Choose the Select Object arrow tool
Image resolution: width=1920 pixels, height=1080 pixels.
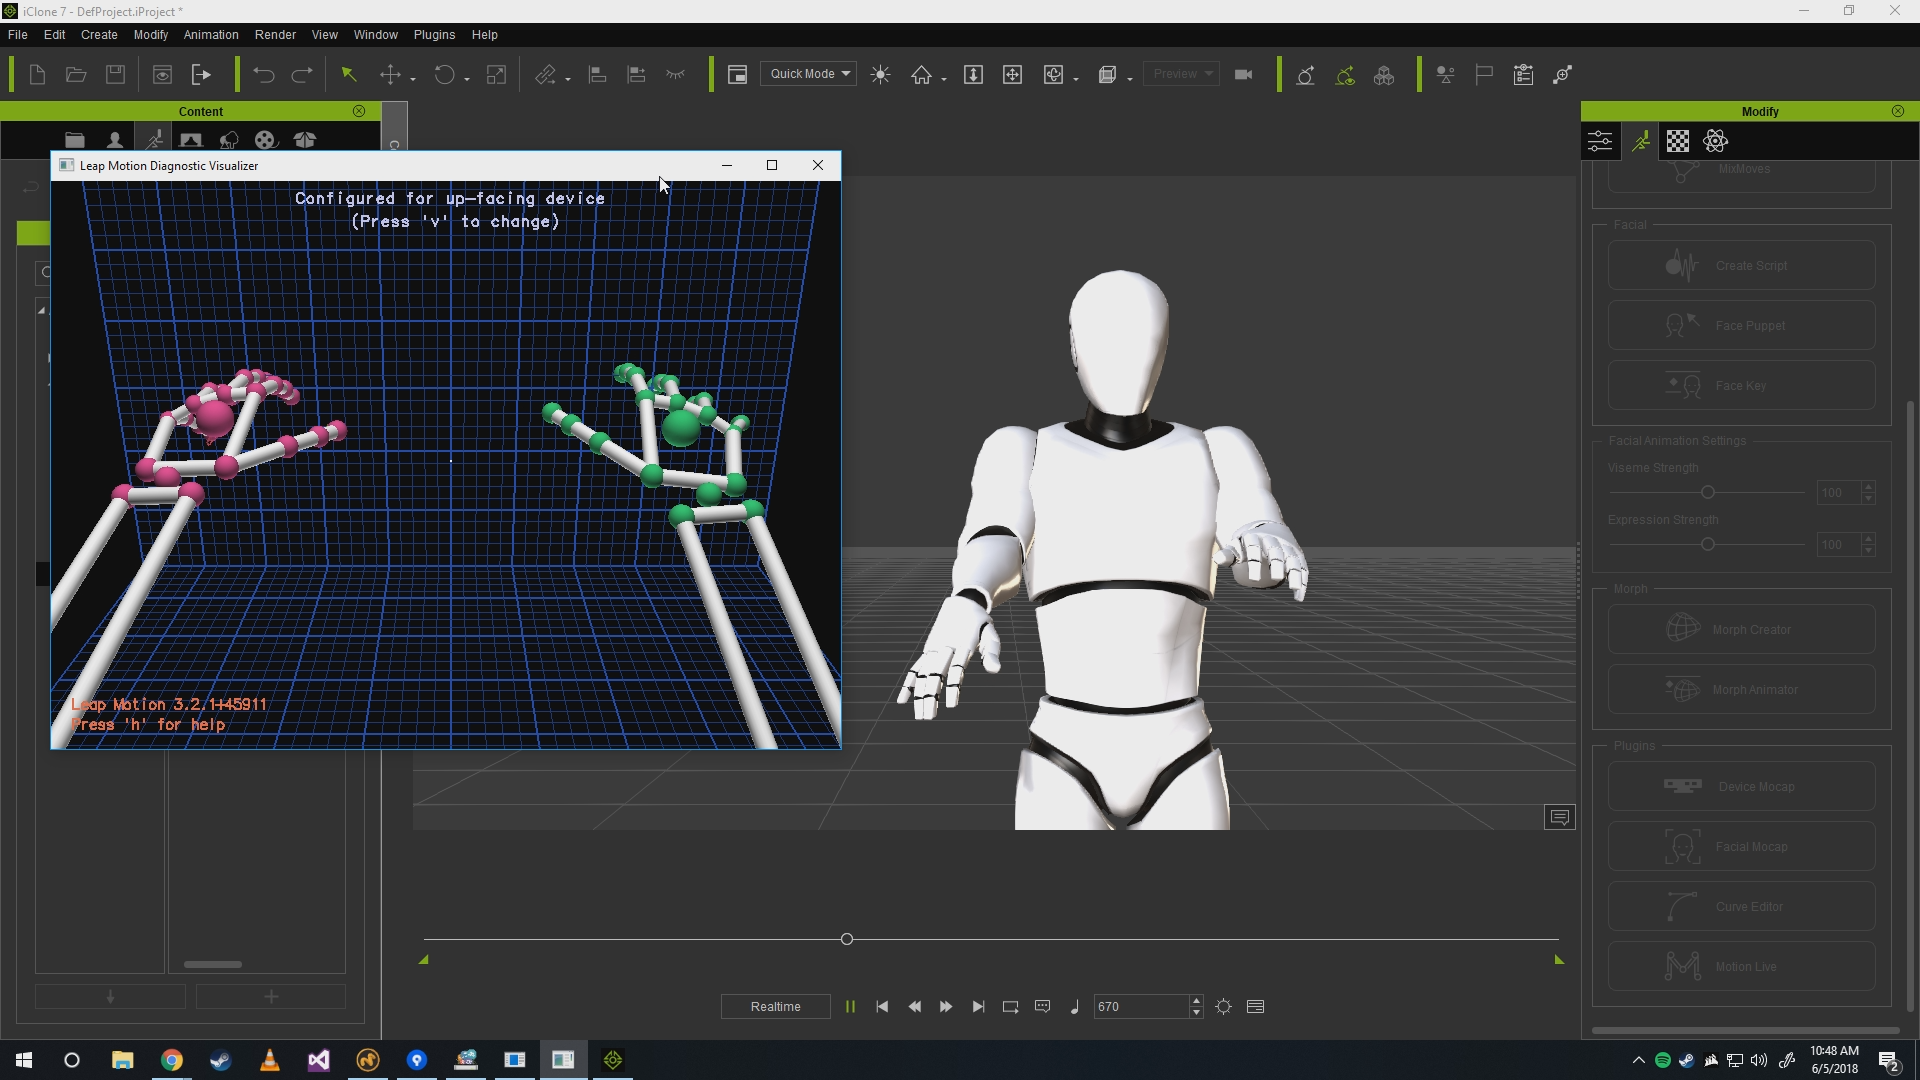click(349, 75)
